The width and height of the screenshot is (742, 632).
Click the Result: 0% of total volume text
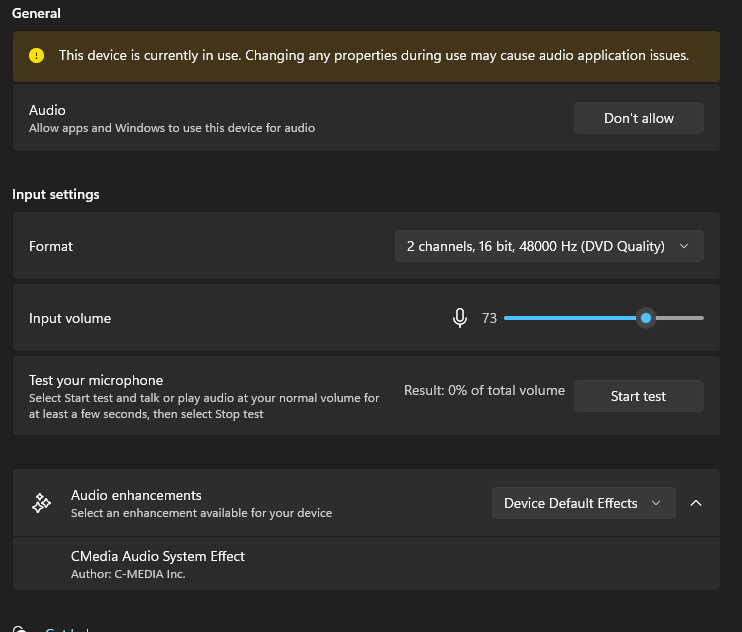[484, 390]
